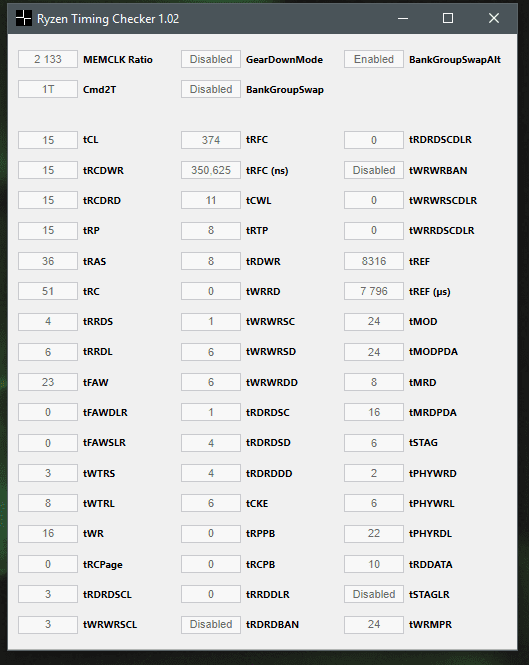Minimize the Ryzen Timing Checker window
This screenshot has width=529, height=665.
[403, 18]
